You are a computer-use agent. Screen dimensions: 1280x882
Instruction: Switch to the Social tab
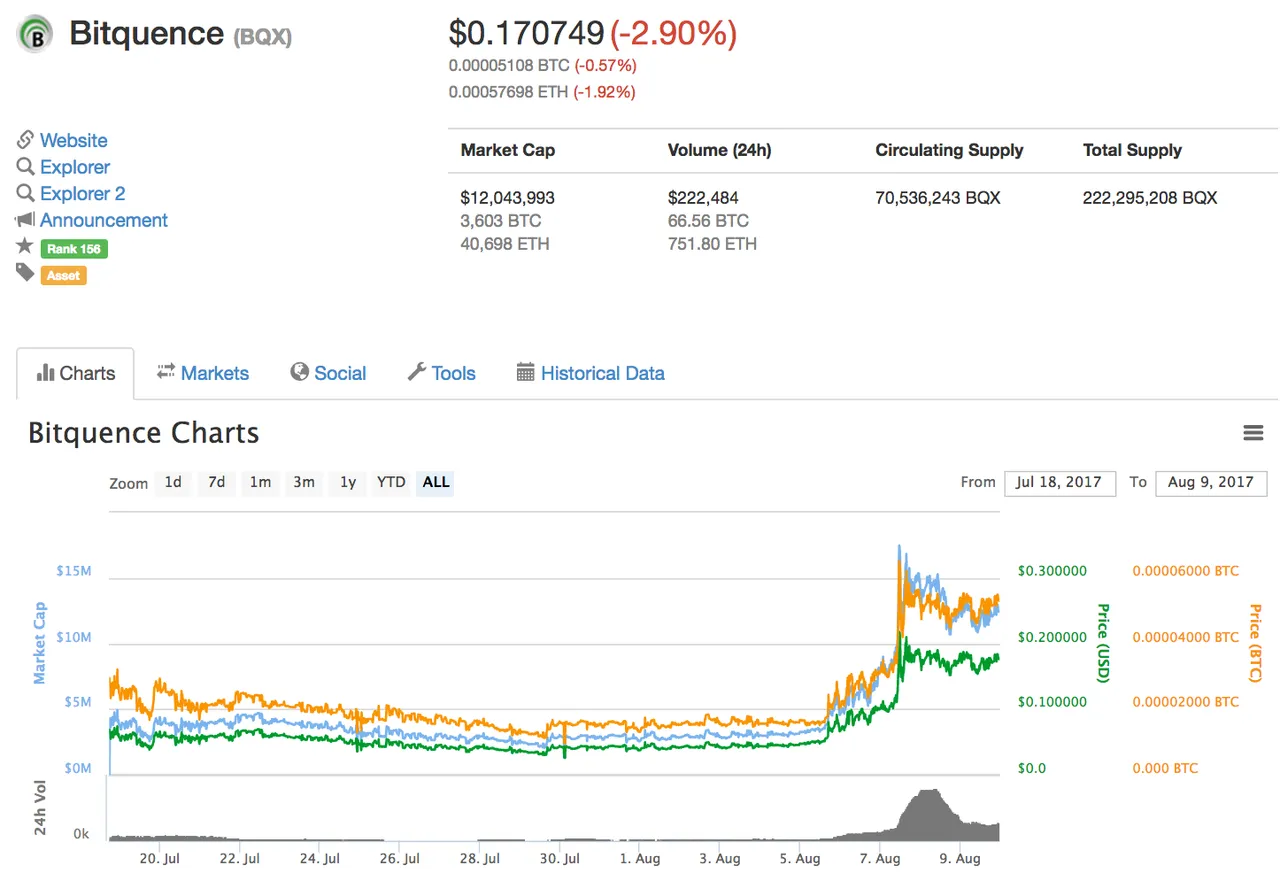tap(328, 373)
